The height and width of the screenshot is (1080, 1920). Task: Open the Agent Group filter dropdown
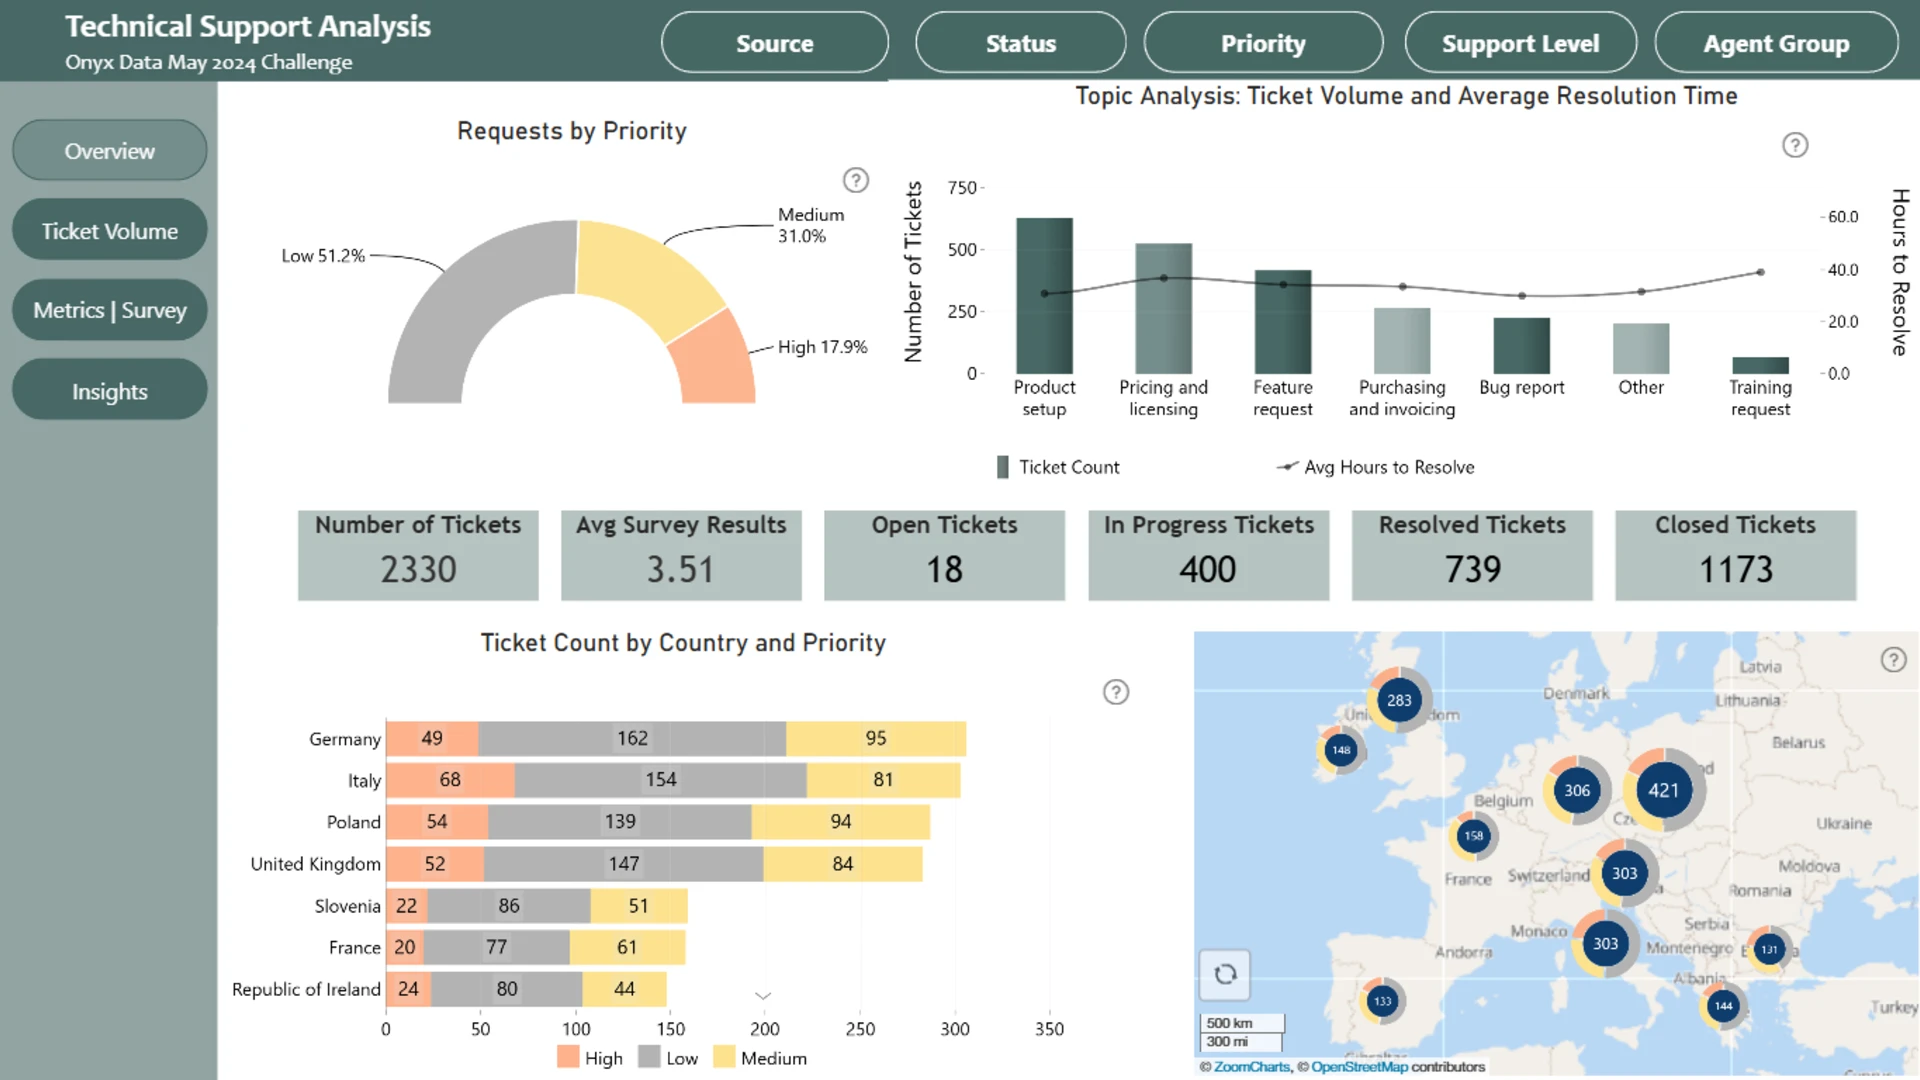click(1776, 43)
